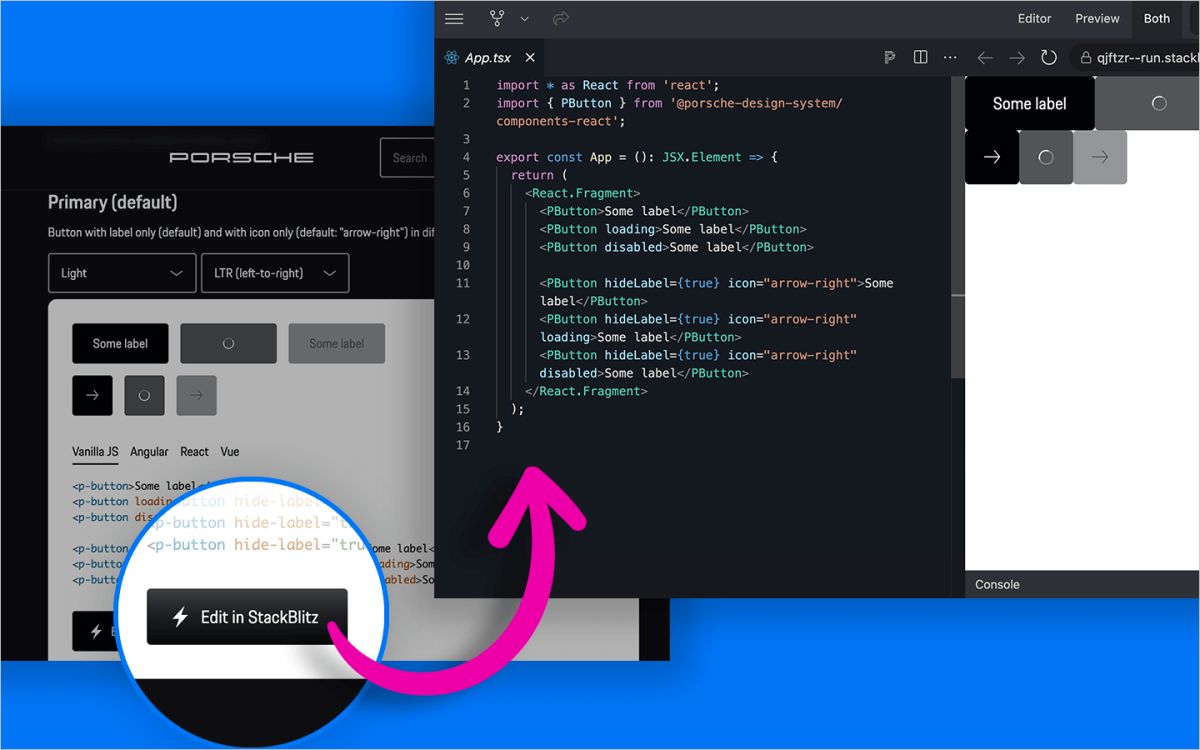Click the Search field on Porsche docs page
Screen dimensions: 1200x750
pyautogui.click(x=408, y=157)
